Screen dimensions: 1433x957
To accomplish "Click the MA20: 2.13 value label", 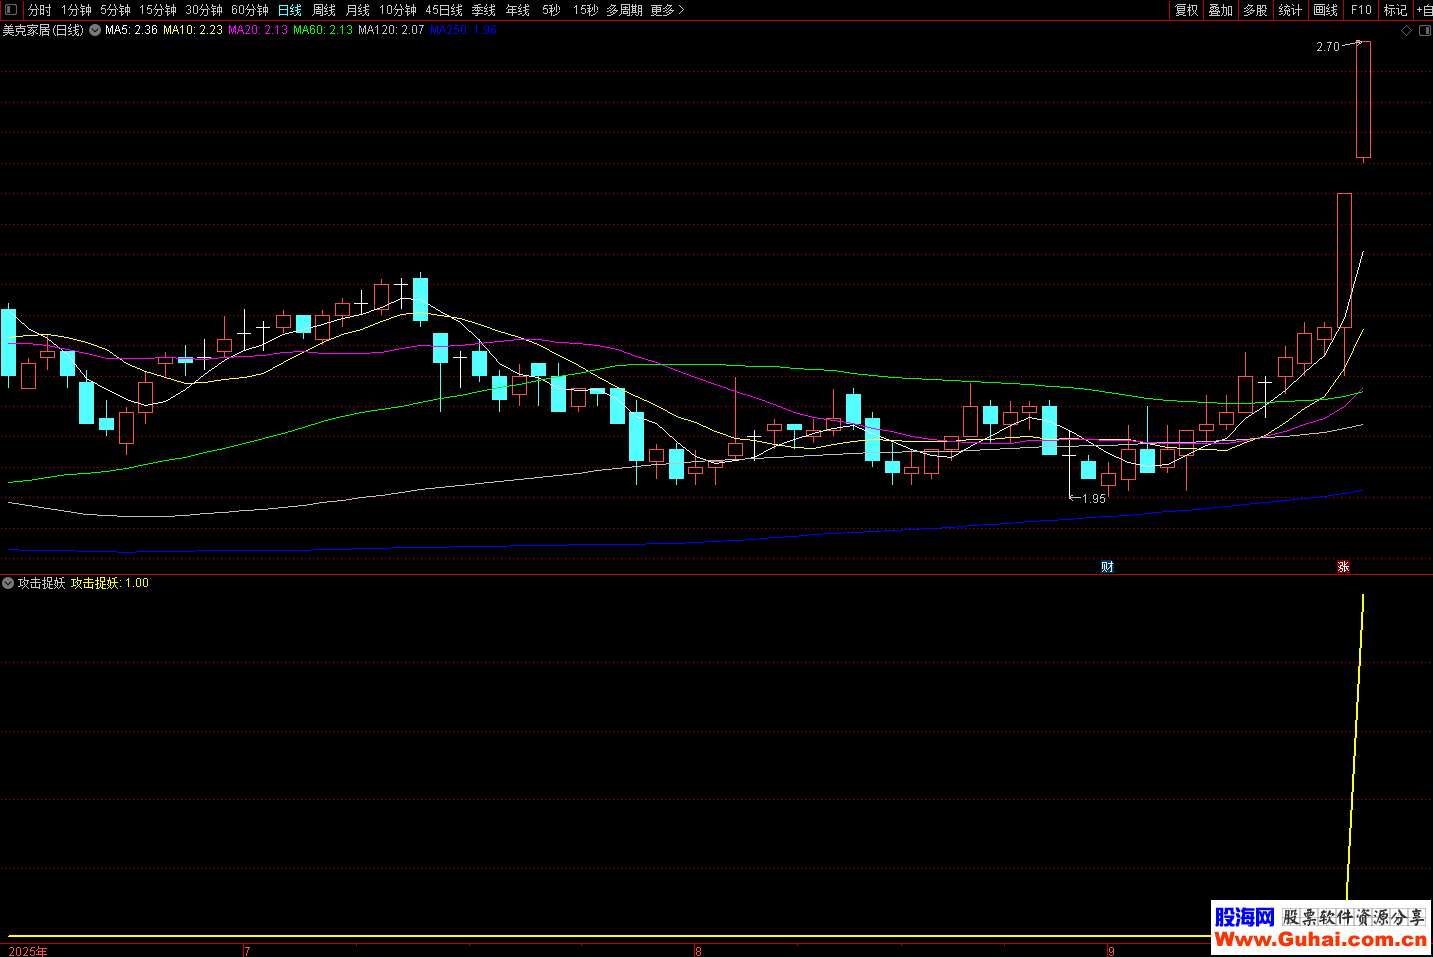I will [x=258, y=30].
